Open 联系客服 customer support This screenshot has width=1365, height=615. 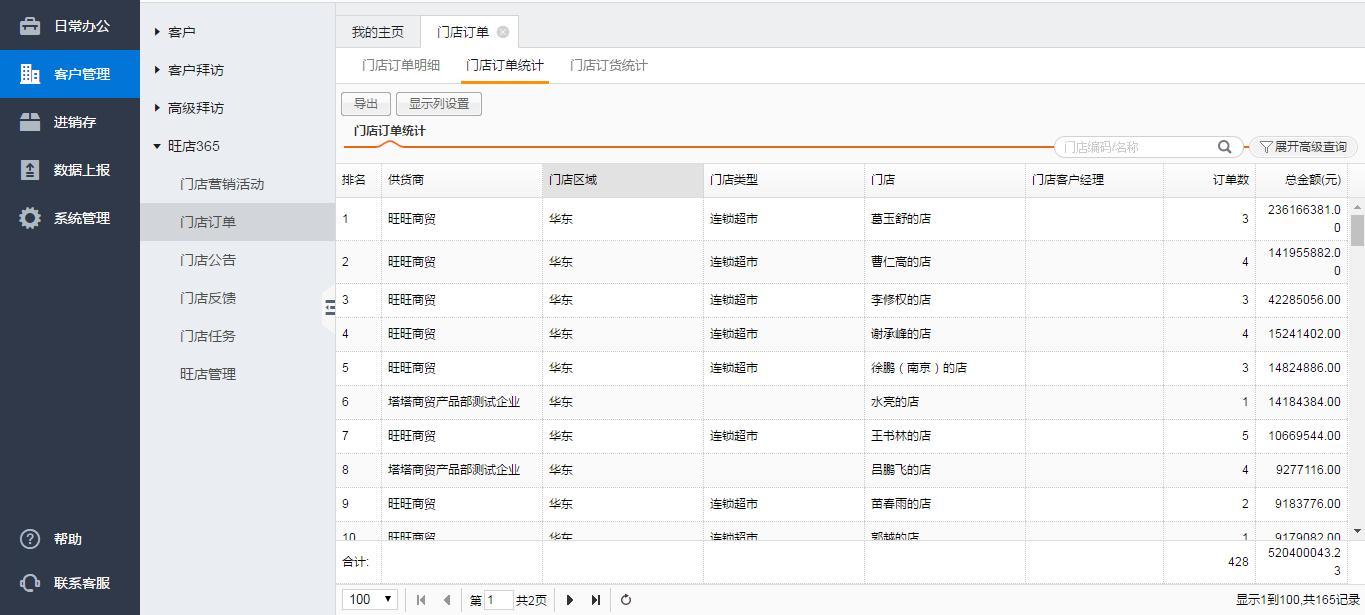coord(80,583)
